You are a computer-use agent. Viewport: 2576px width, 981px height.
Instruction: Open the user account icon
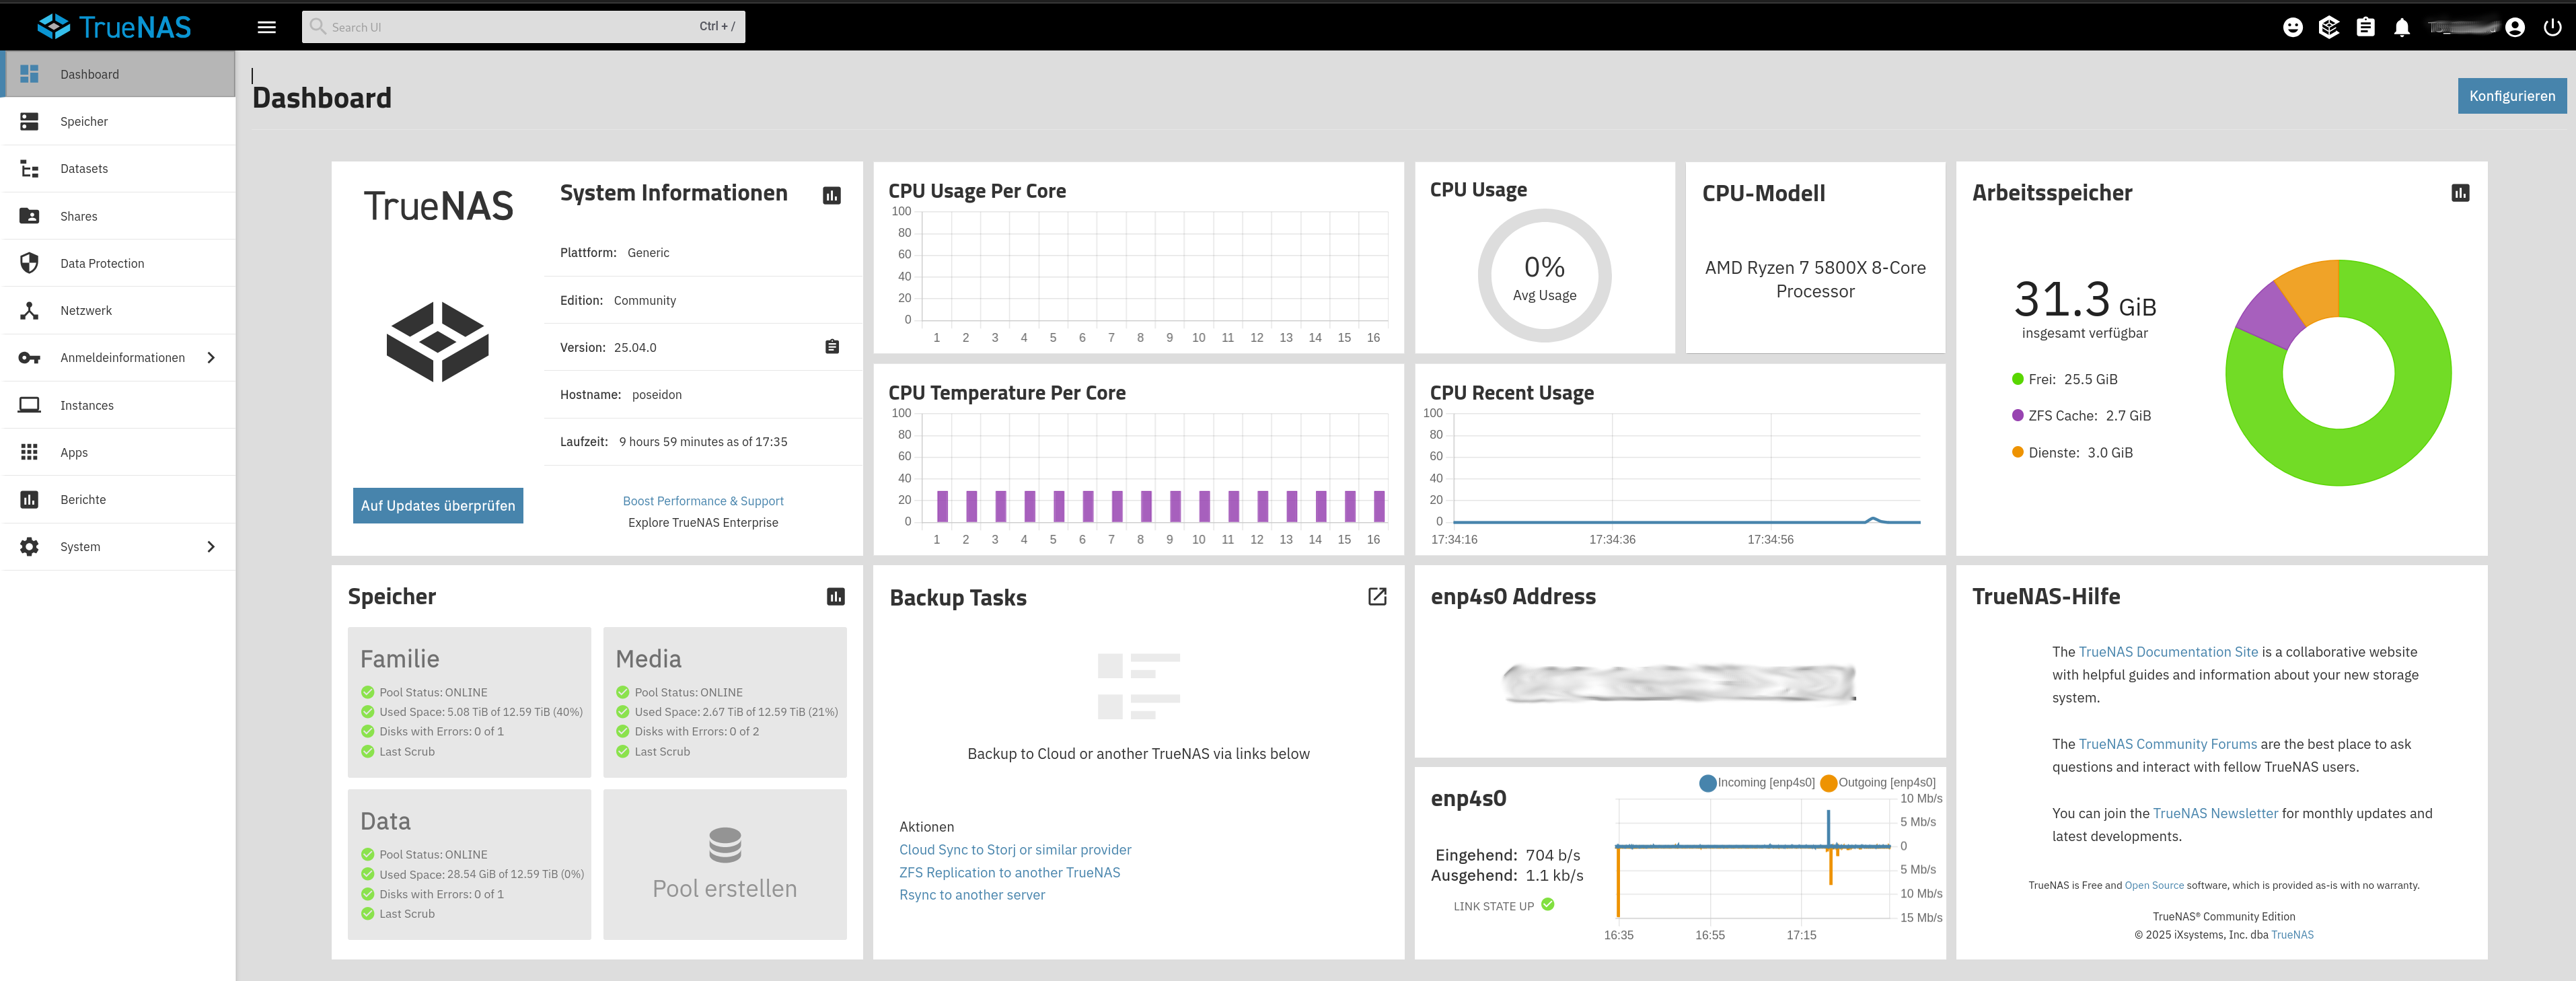coord(2515,27)
